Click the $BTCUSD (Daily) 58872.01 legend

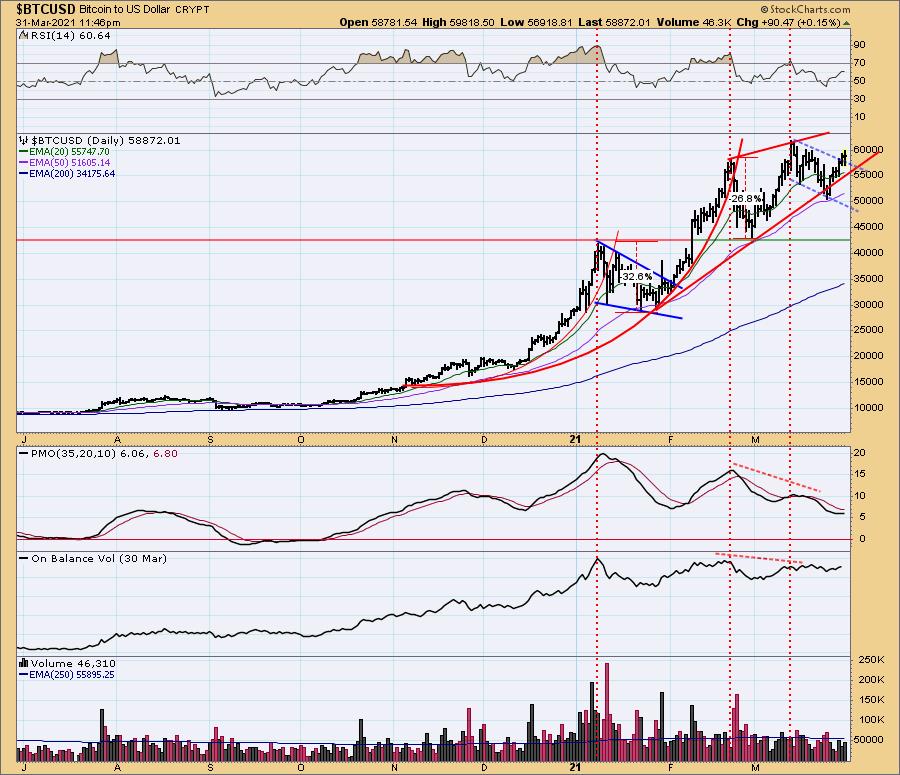[x=105, y=141]
